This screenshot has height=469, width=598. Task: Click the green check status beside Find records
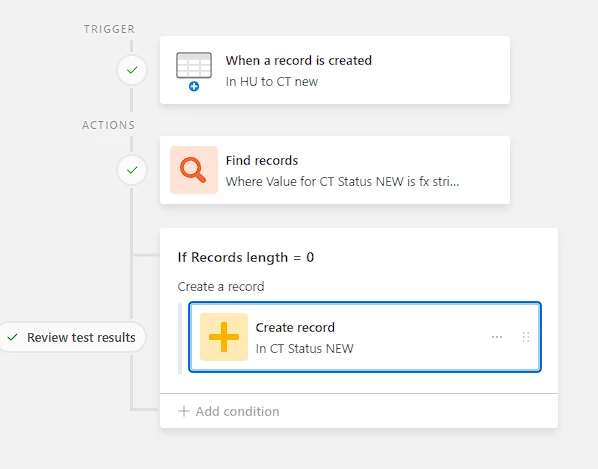132,170
